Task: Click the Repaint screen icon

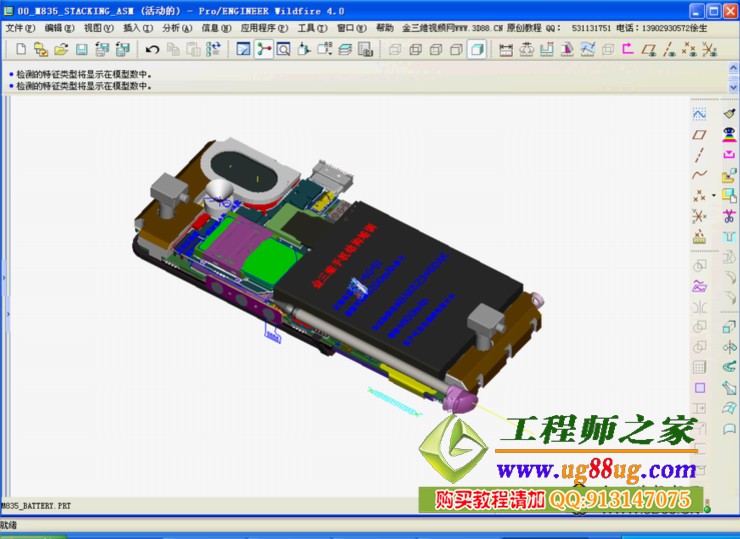Action: click(x=243, y=49)
